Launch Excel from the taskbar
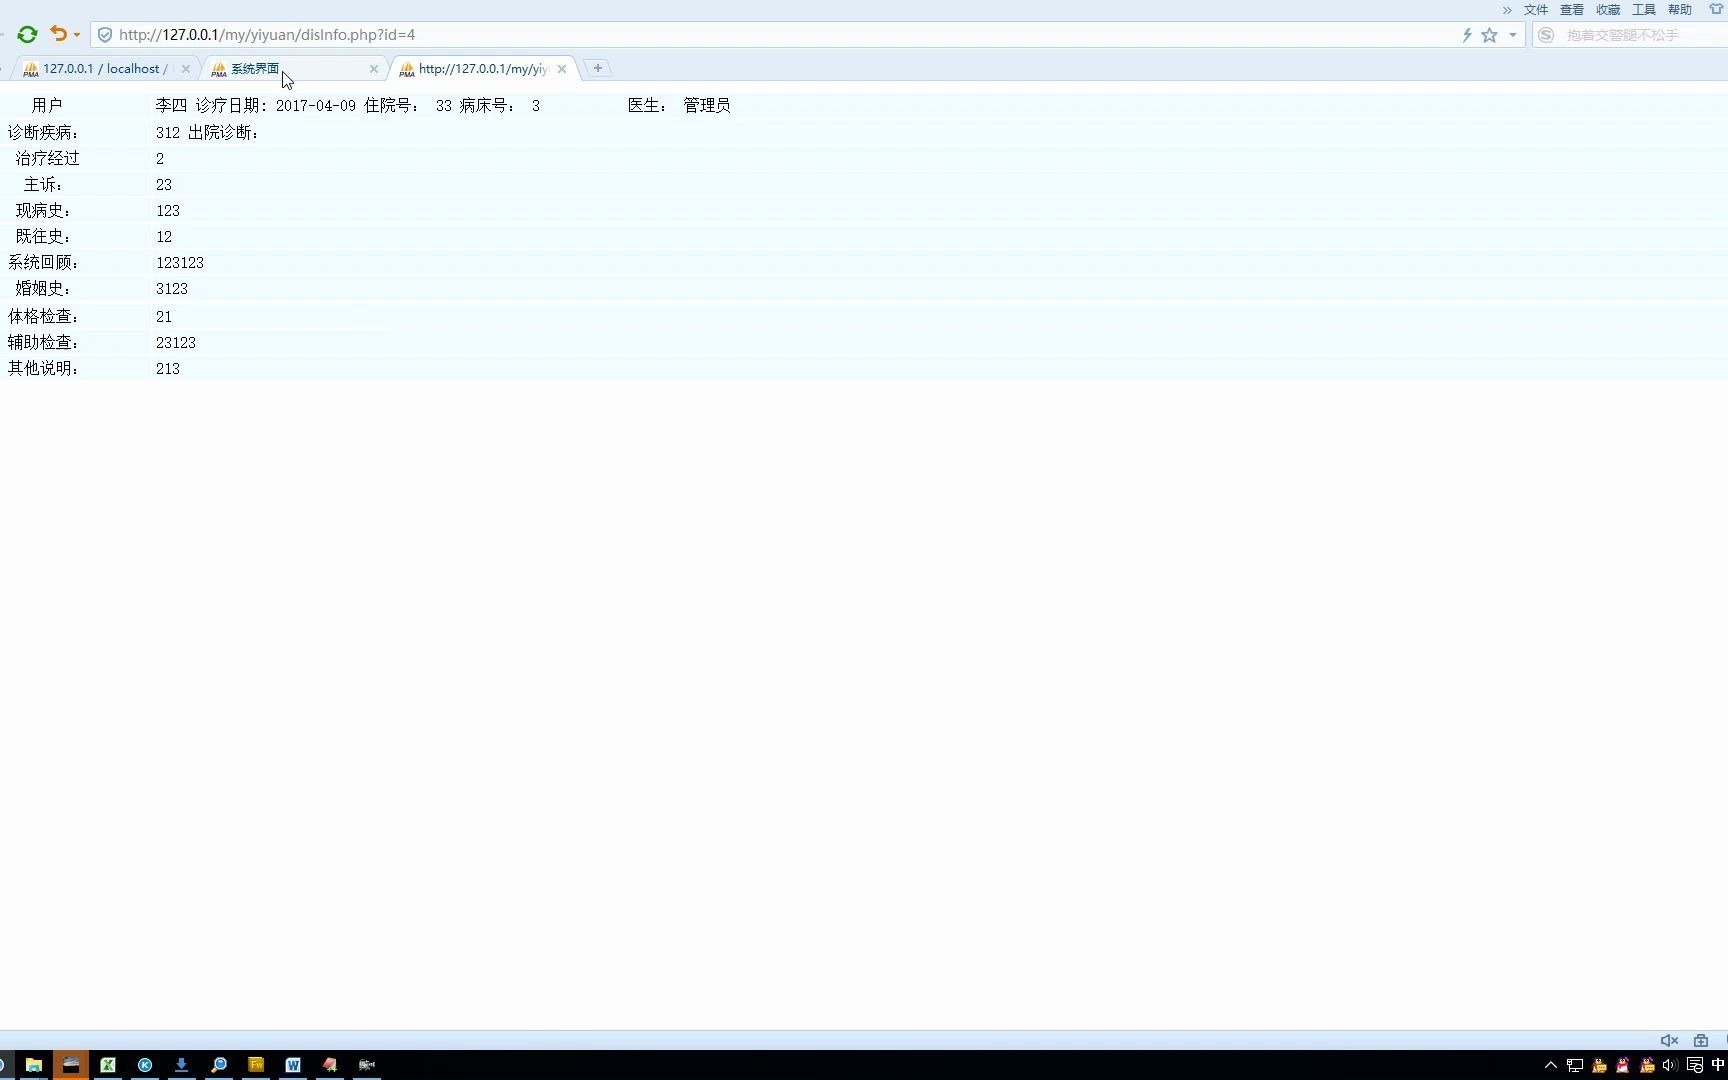 point(108,1065)
